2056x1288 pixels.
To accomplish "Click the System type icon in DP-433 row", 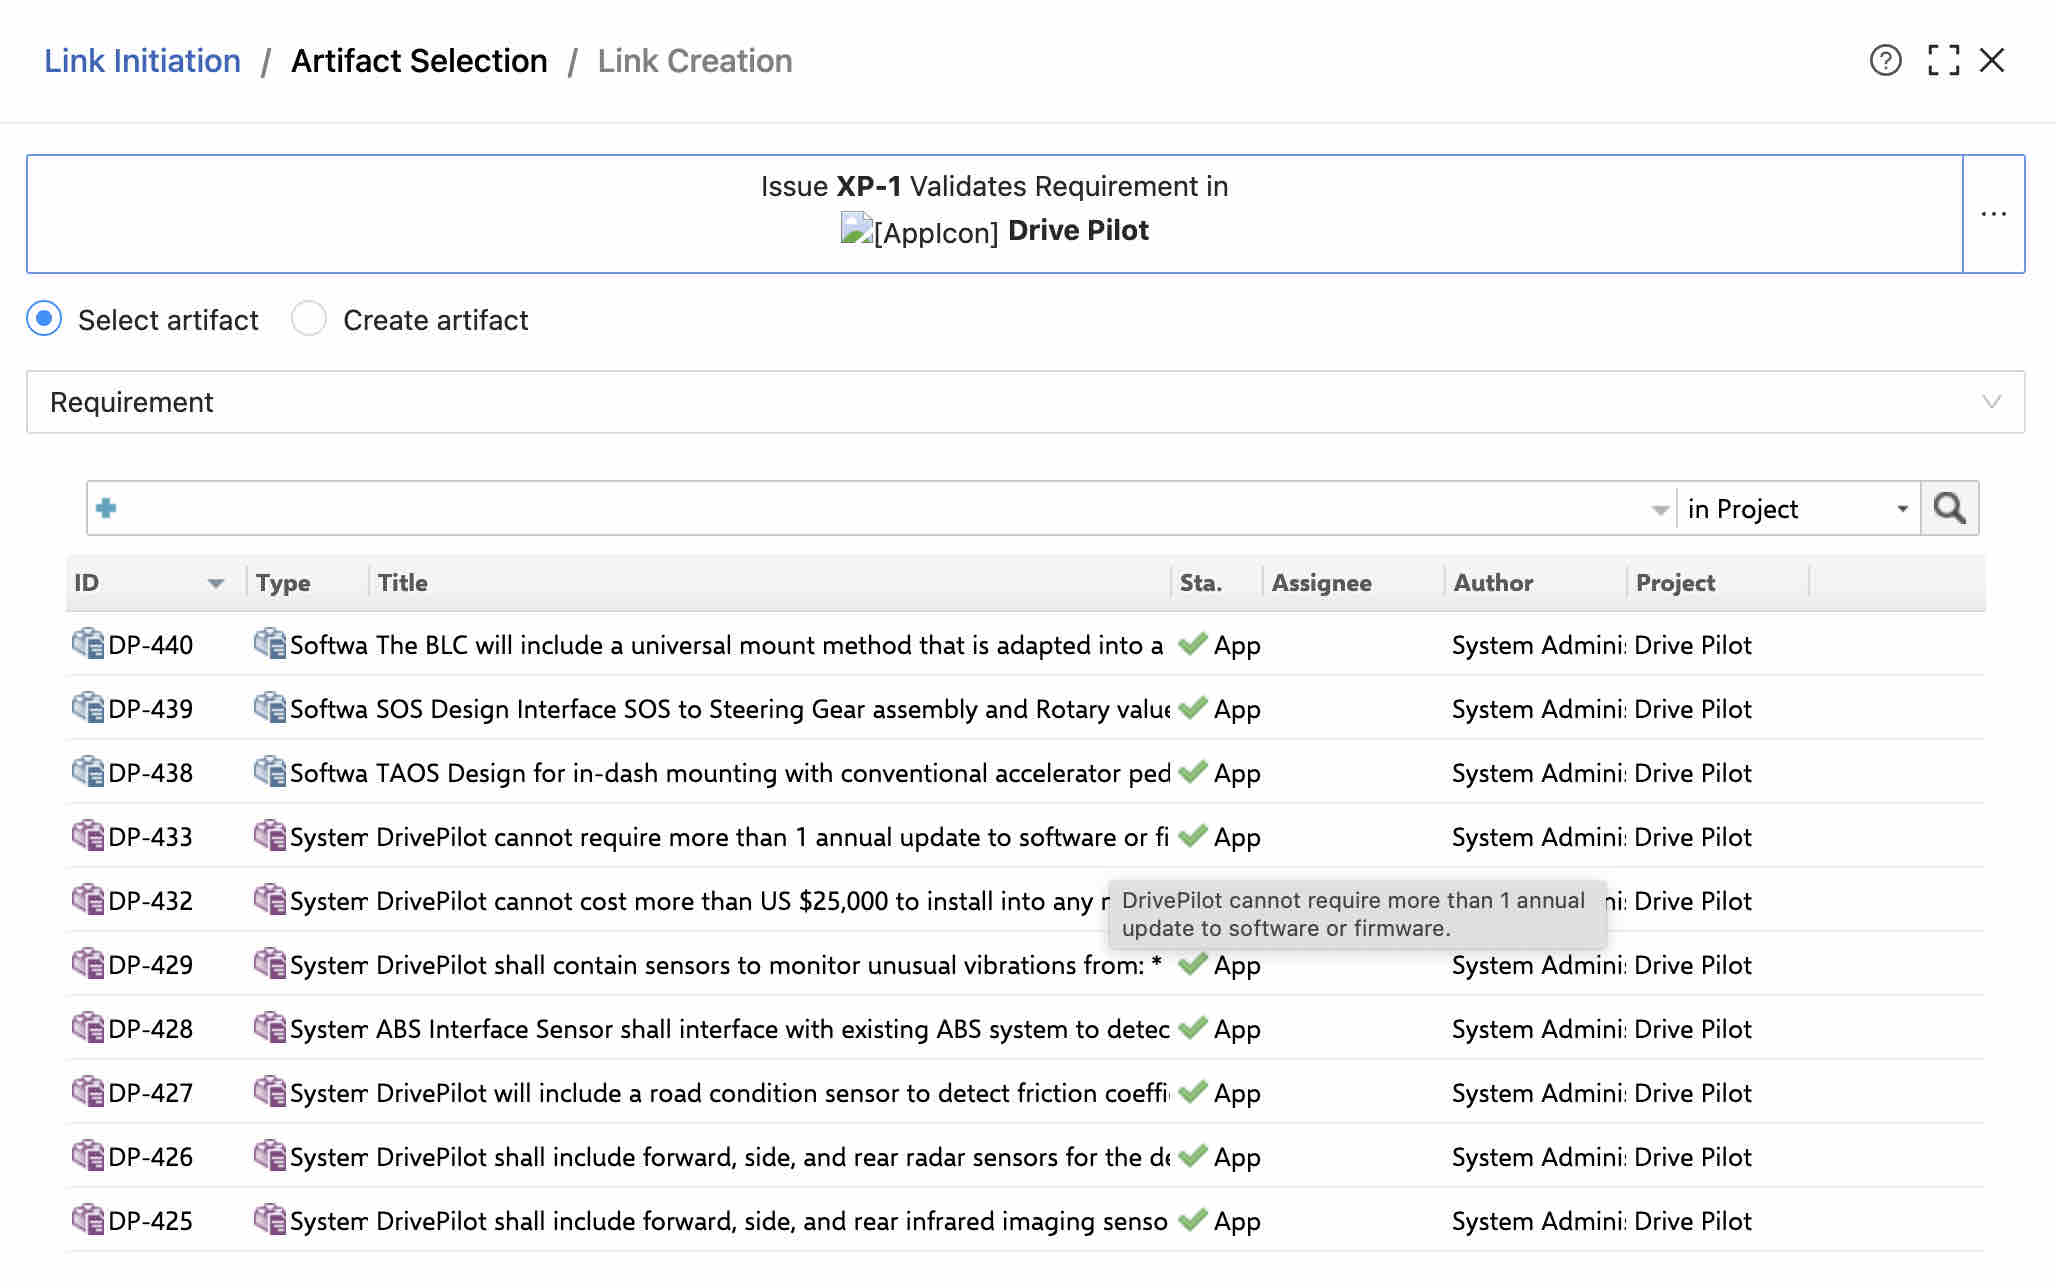I will (270, 836).
